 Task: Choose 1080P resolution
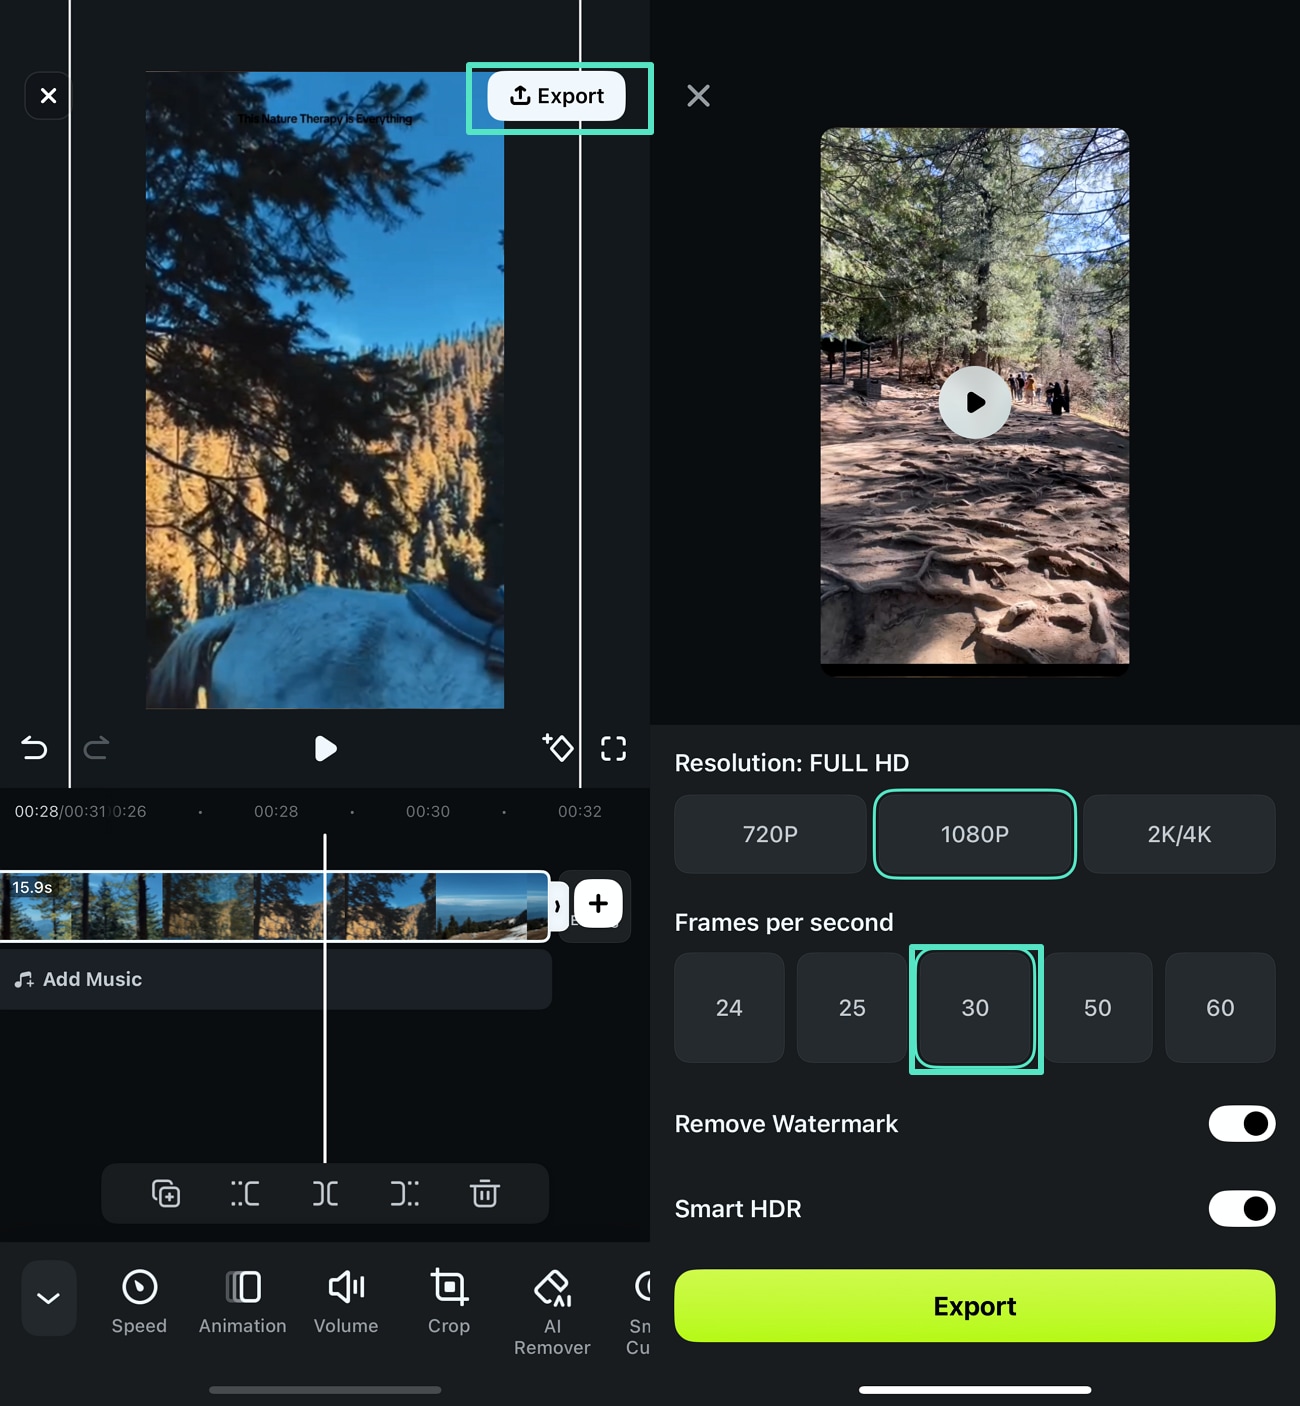[x=975, y=834]
